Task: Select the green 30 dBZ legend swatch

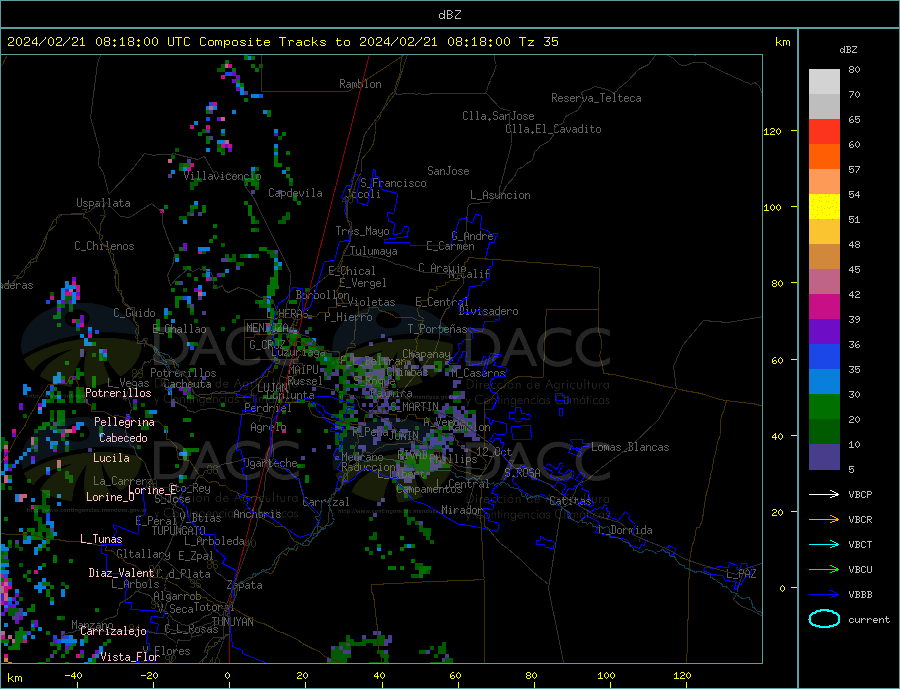Action: coord(824,407)
